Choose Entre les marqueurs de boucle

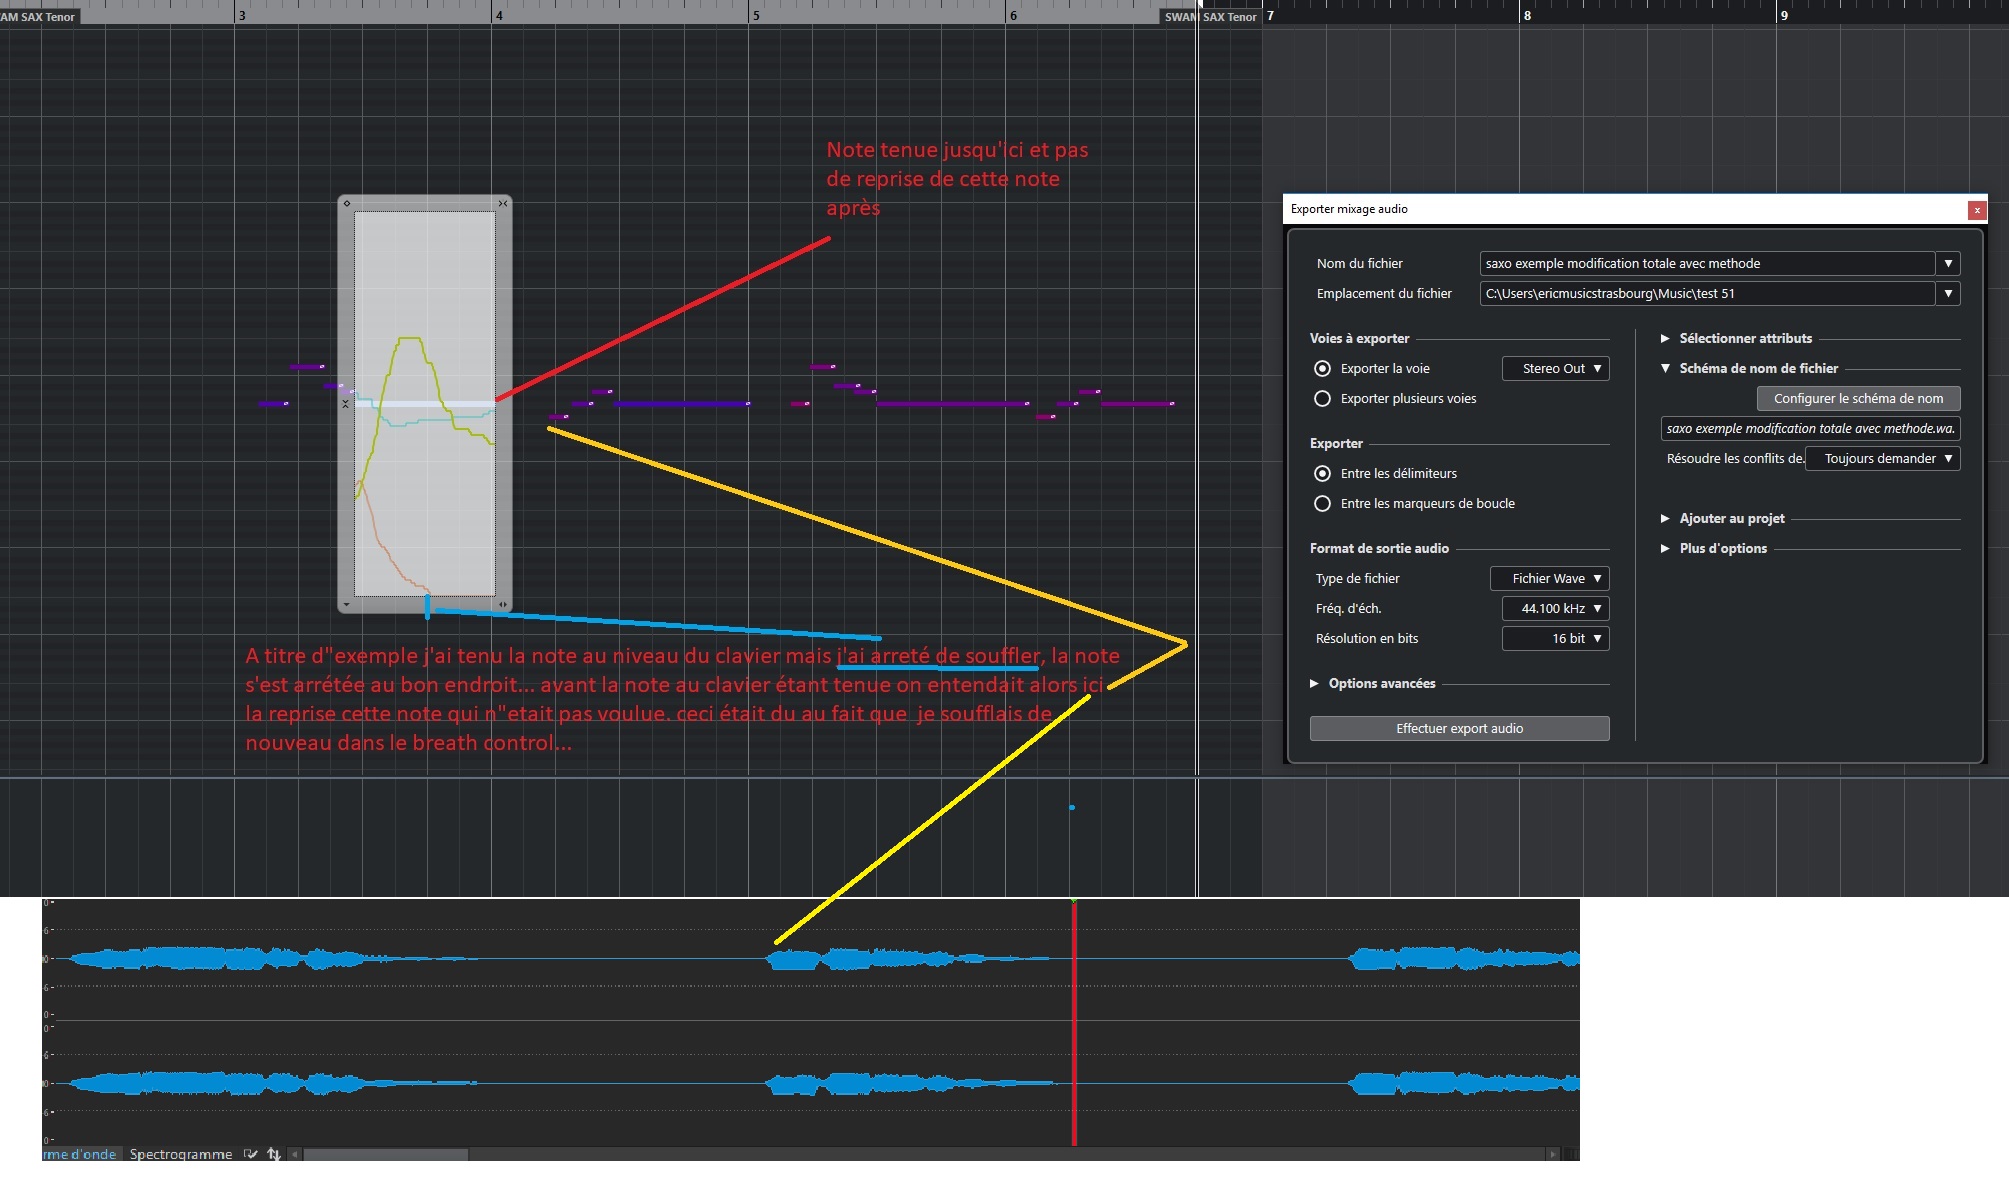click(x=1322, y=504)
